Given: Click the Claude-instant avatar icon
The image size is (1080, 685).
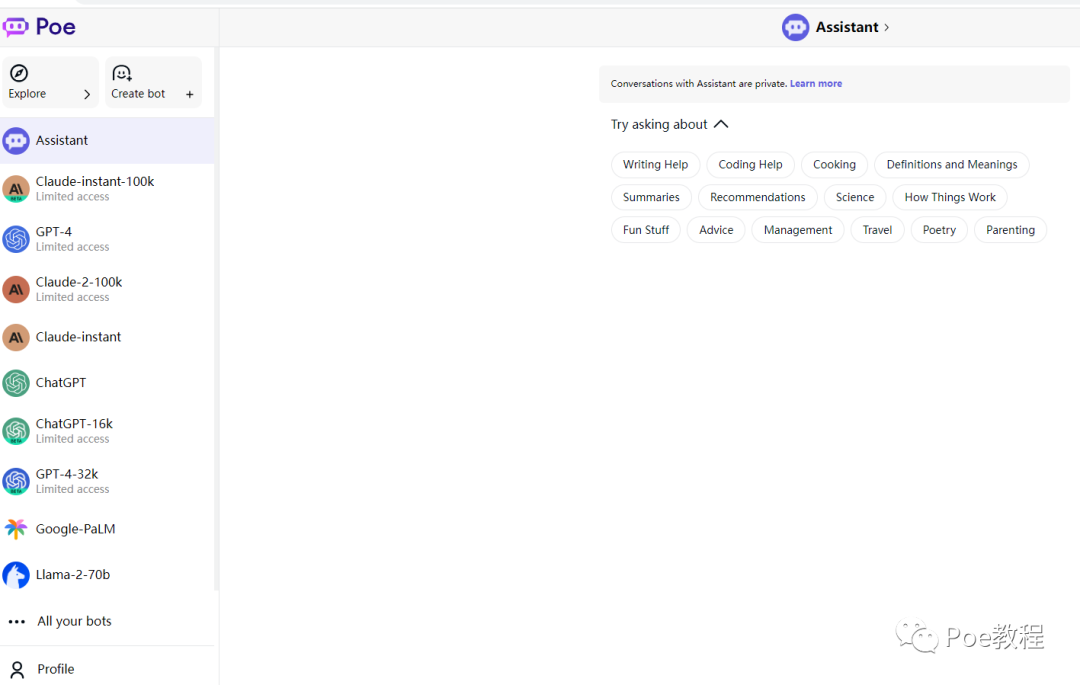Looking at the screenshot, I should point(16,337).
